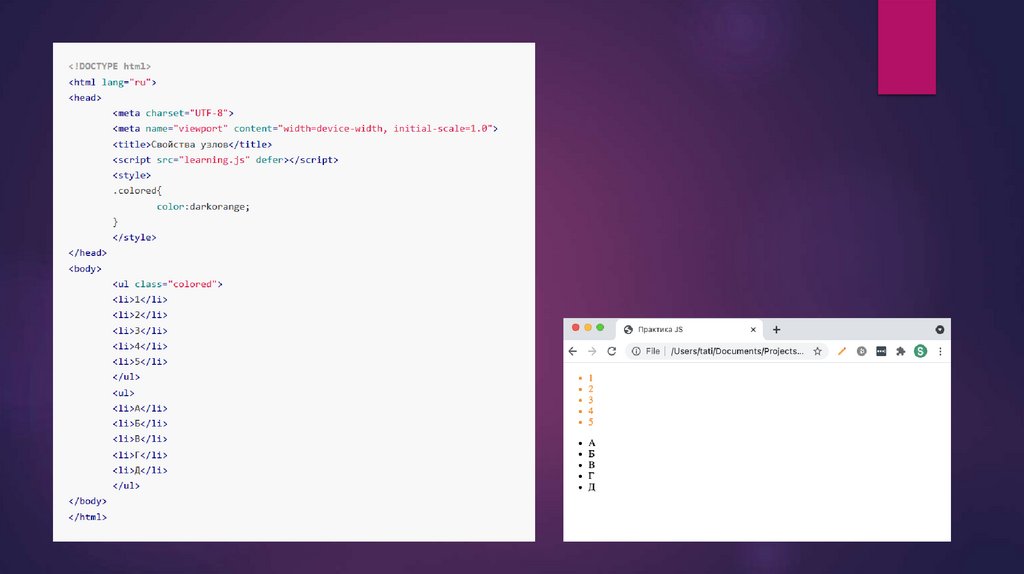Click the closing </head> tag line
The height and width of the screenshot is (574, 1024).
click(88, 253)
